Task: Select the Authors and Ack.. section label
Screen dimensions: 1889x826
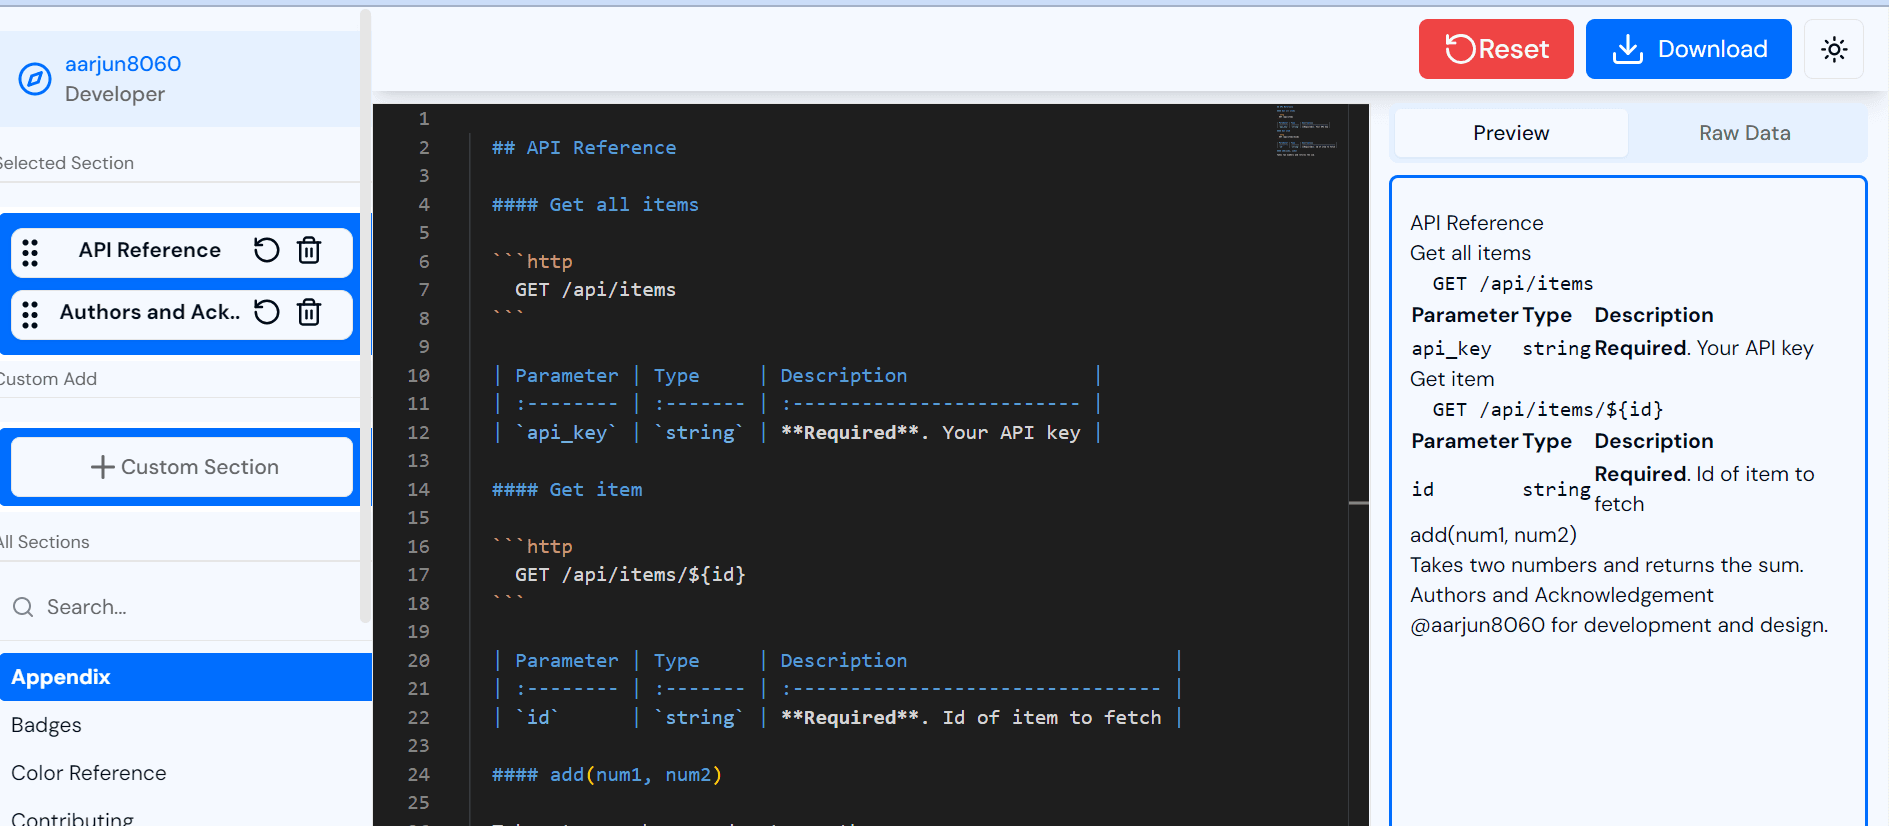Action: pyautogui.click(x=150, y=312)
